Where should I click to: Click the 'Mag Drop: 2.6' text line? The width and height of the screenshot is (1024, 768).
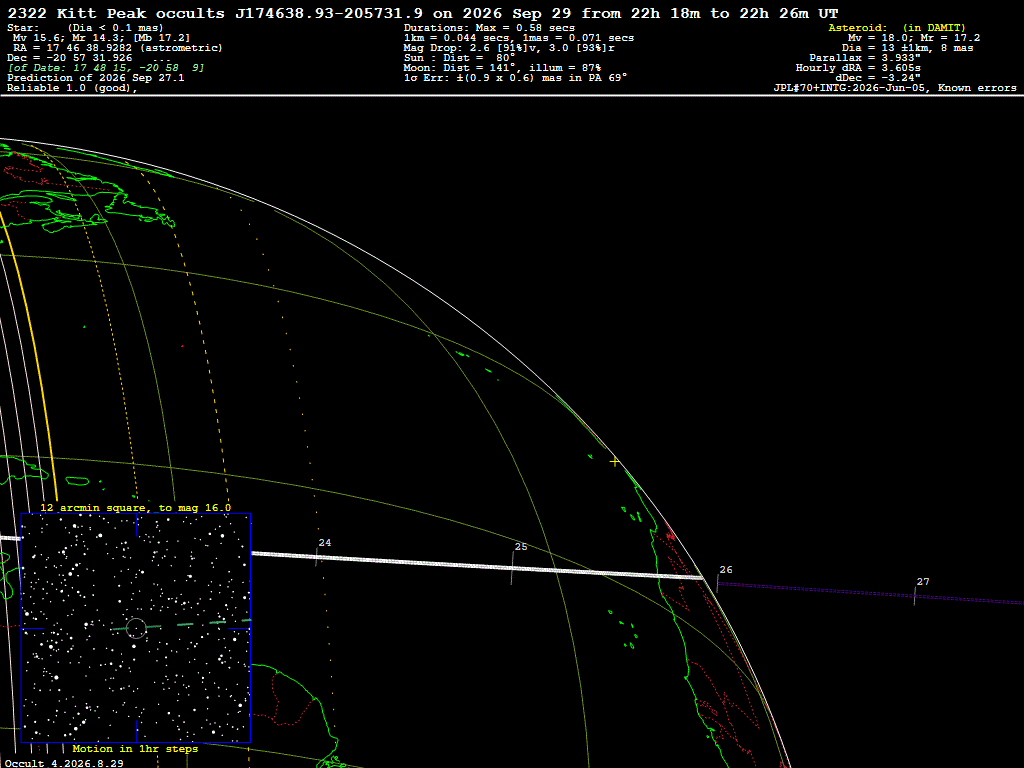pyautogui.click(x=509, y=48)
